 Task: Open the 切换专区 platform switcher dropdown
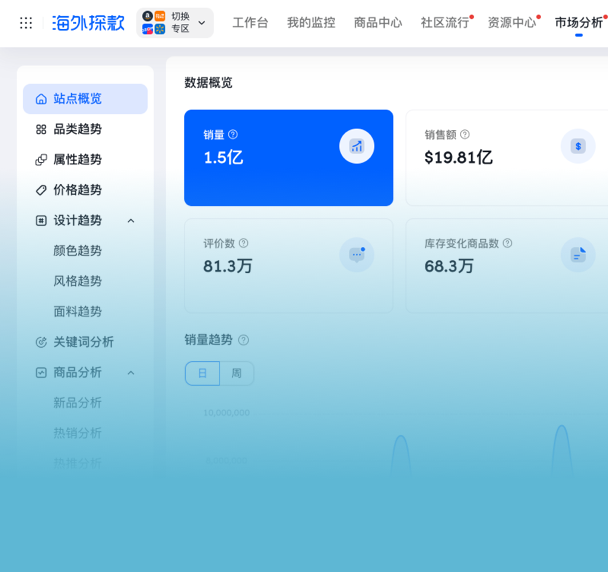point(175,22)
